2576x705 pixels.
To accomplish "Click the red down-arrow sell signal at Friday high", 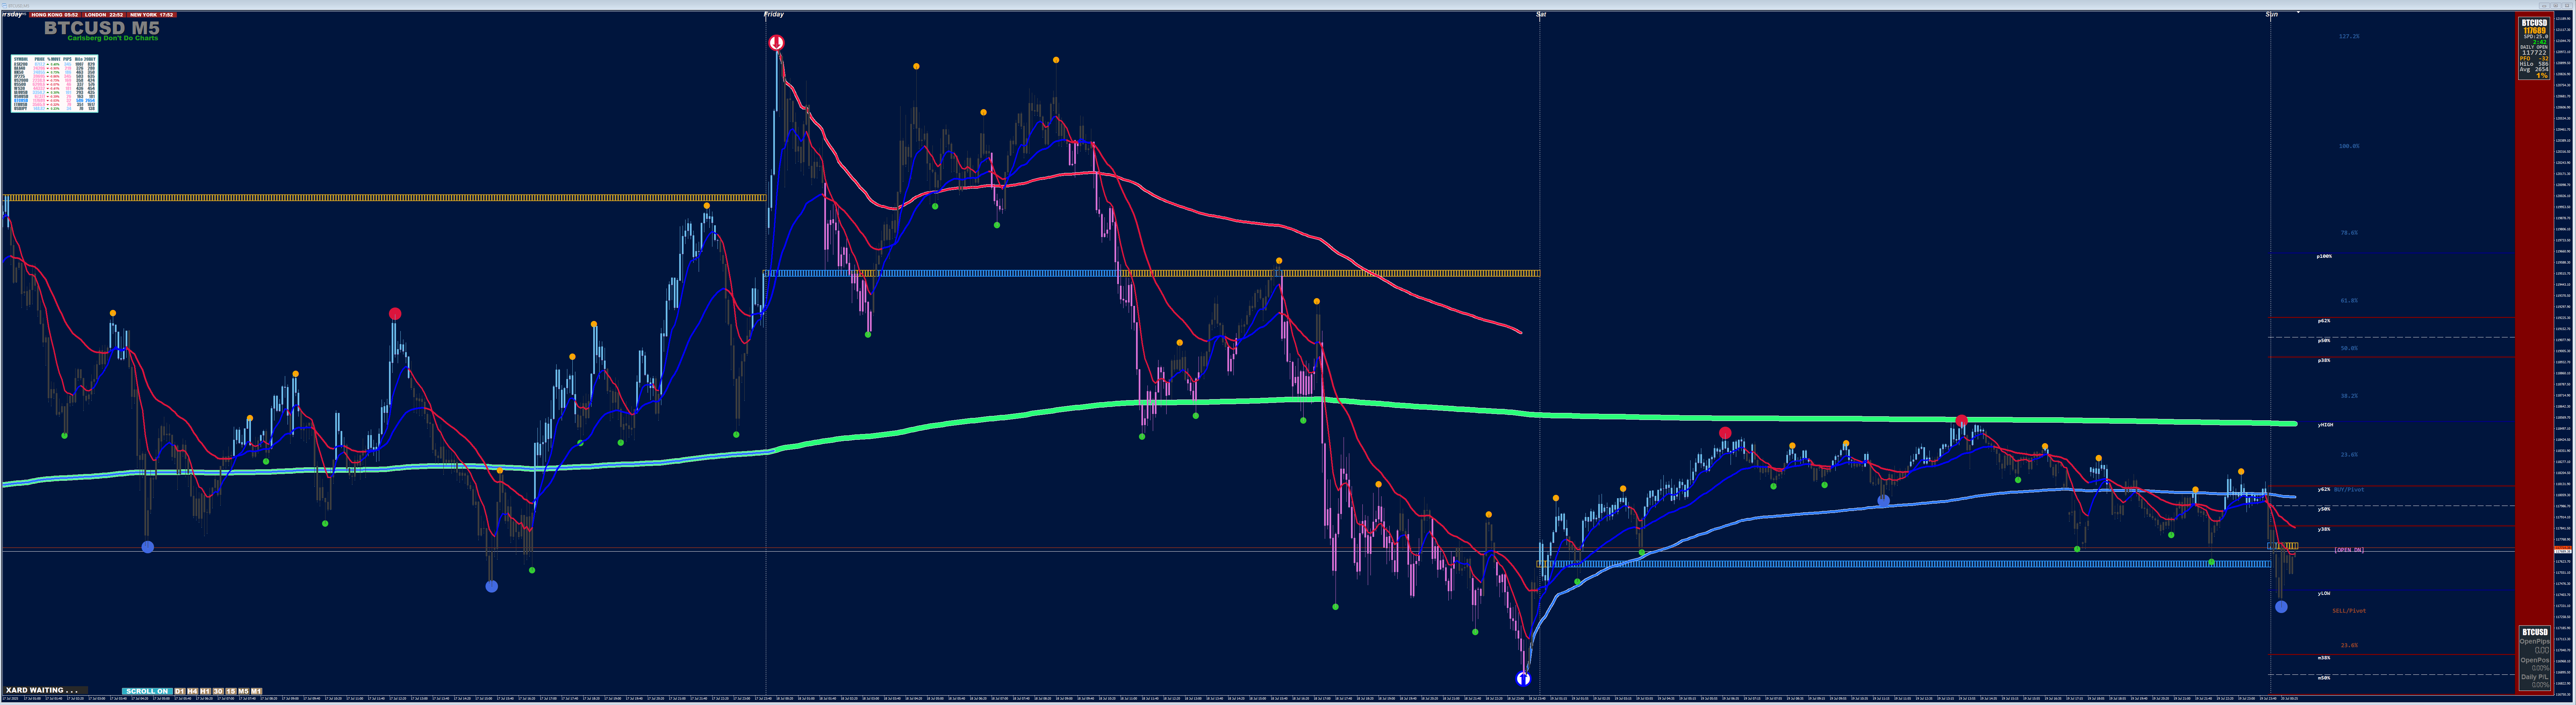I will tap(776, 43).
